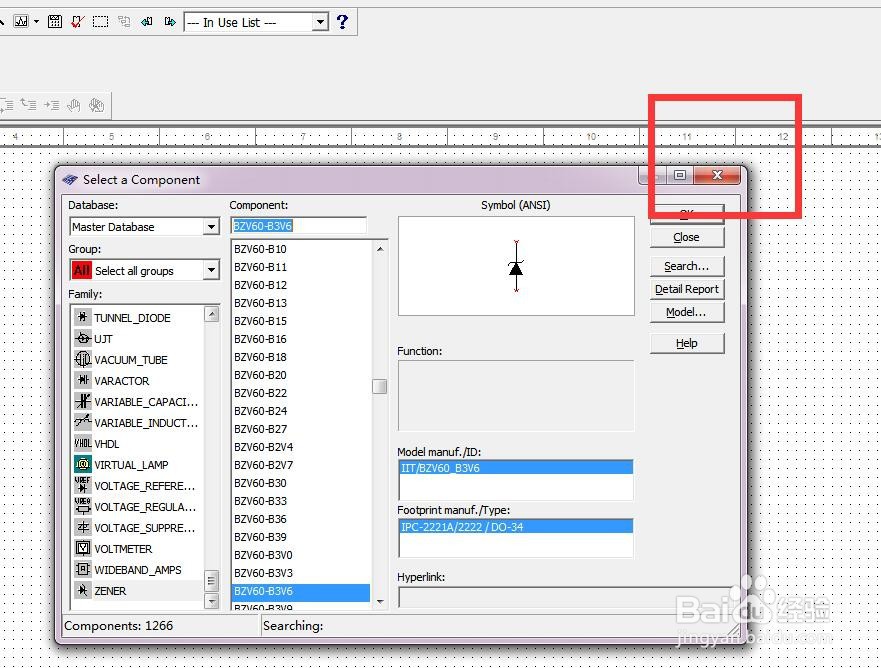Select footprint IPC-2221A/2222 / DO-34
Screen dimensions: 881x668
click(516, 526)
